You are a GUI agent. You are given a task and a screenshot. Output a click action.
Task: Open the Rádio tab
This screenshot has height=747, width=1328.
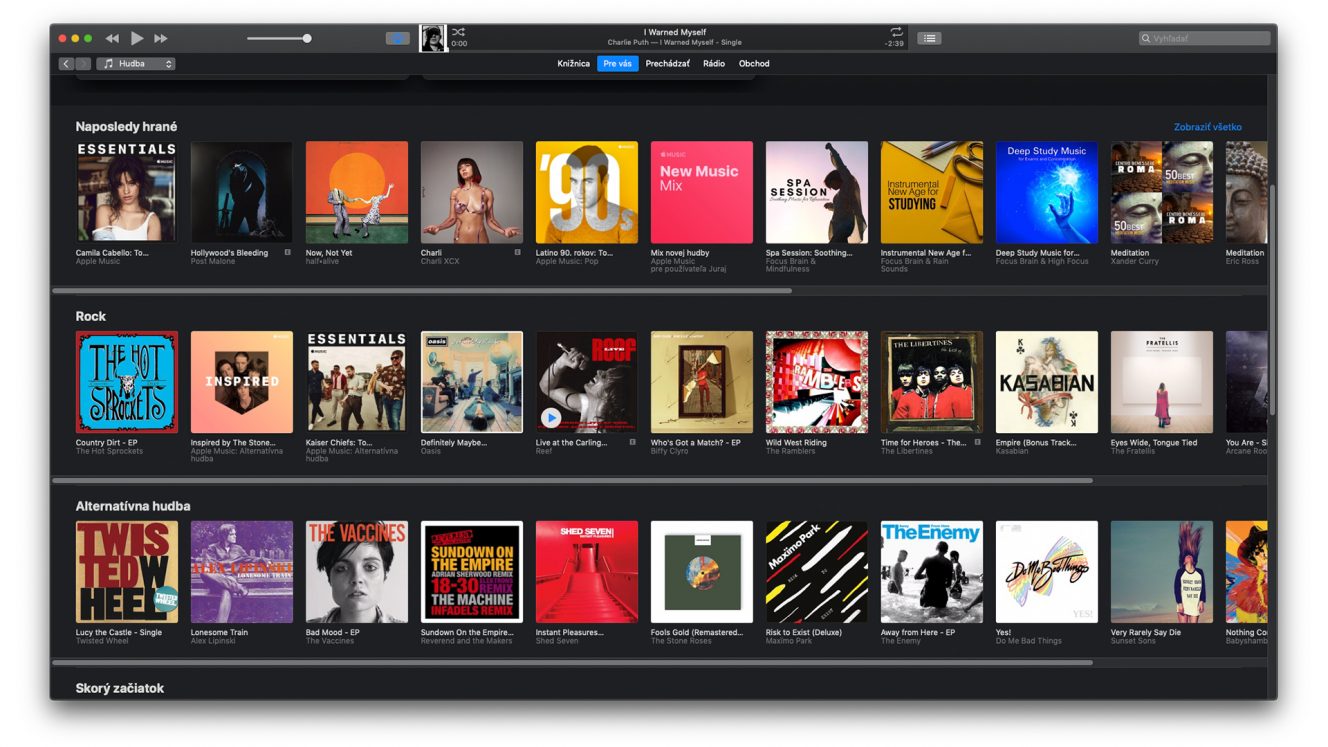tap(714, 64)
